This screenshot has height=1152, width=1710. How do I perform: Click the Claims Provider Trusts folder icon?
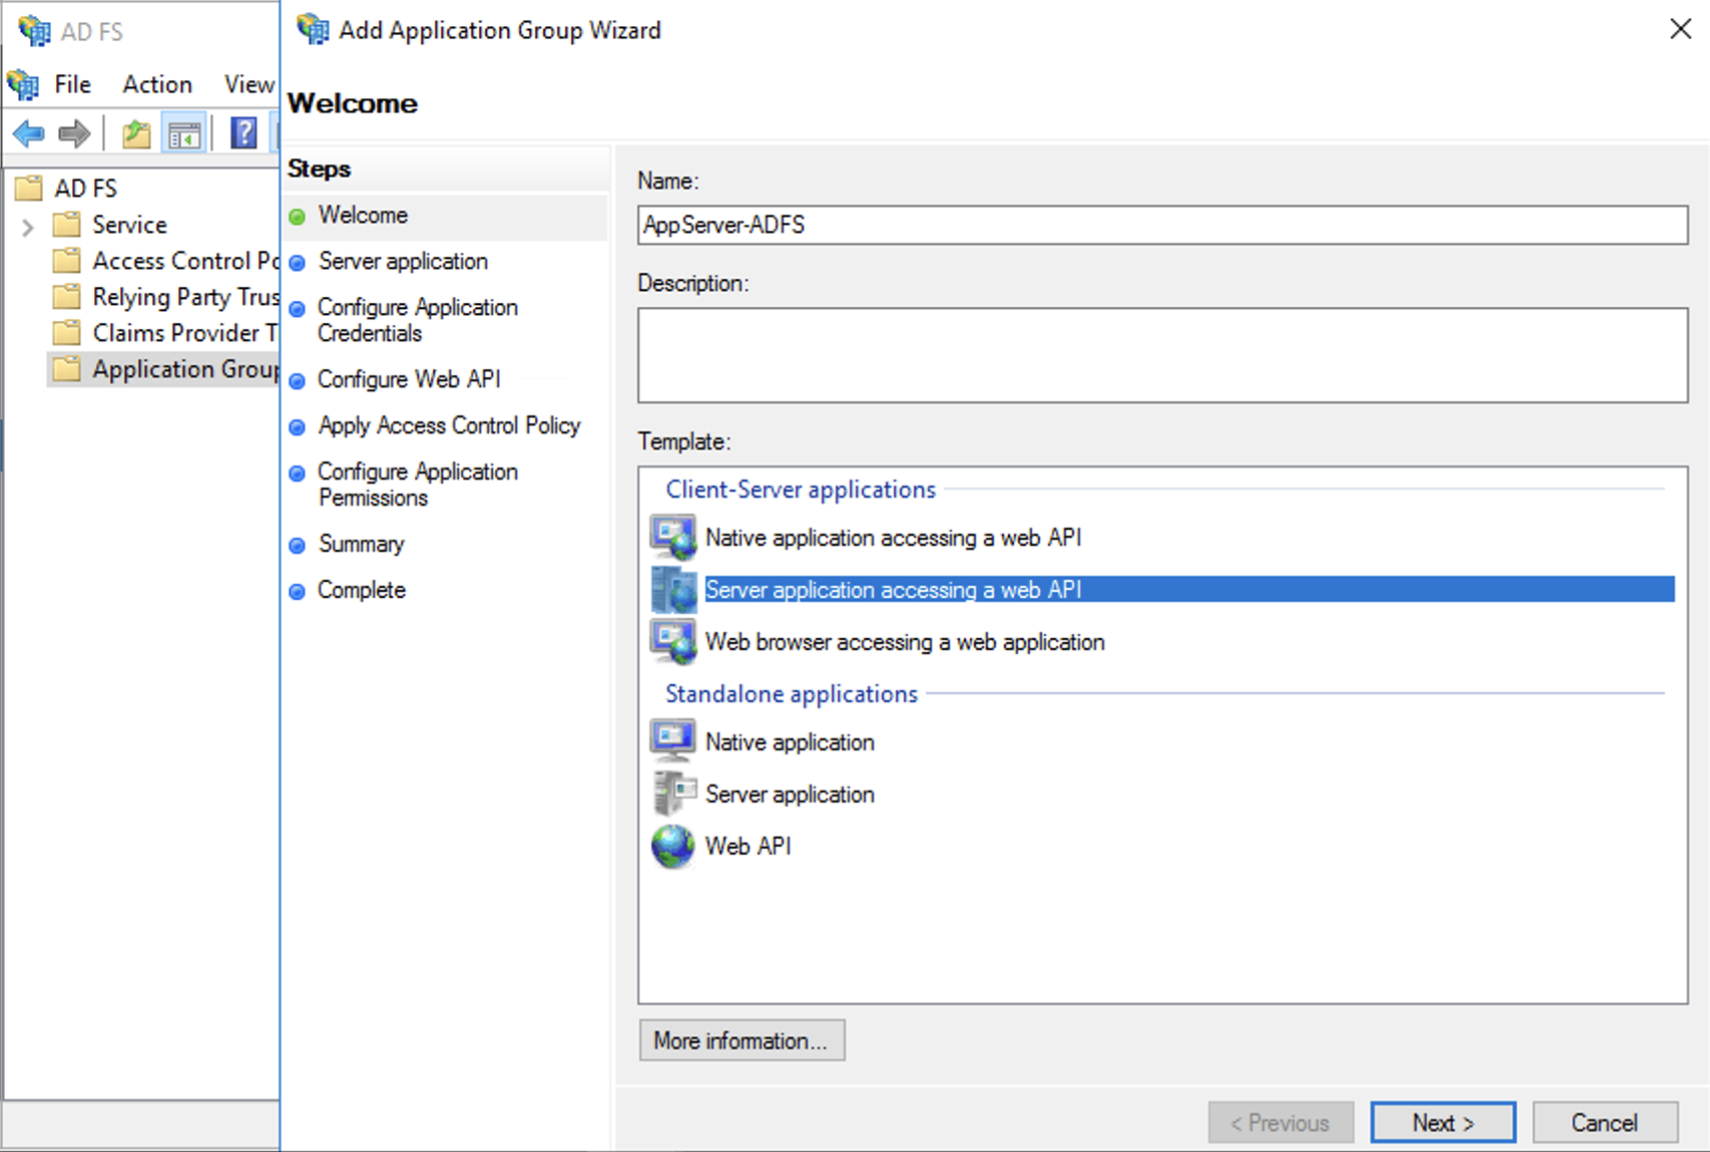(x=67, y=332)
